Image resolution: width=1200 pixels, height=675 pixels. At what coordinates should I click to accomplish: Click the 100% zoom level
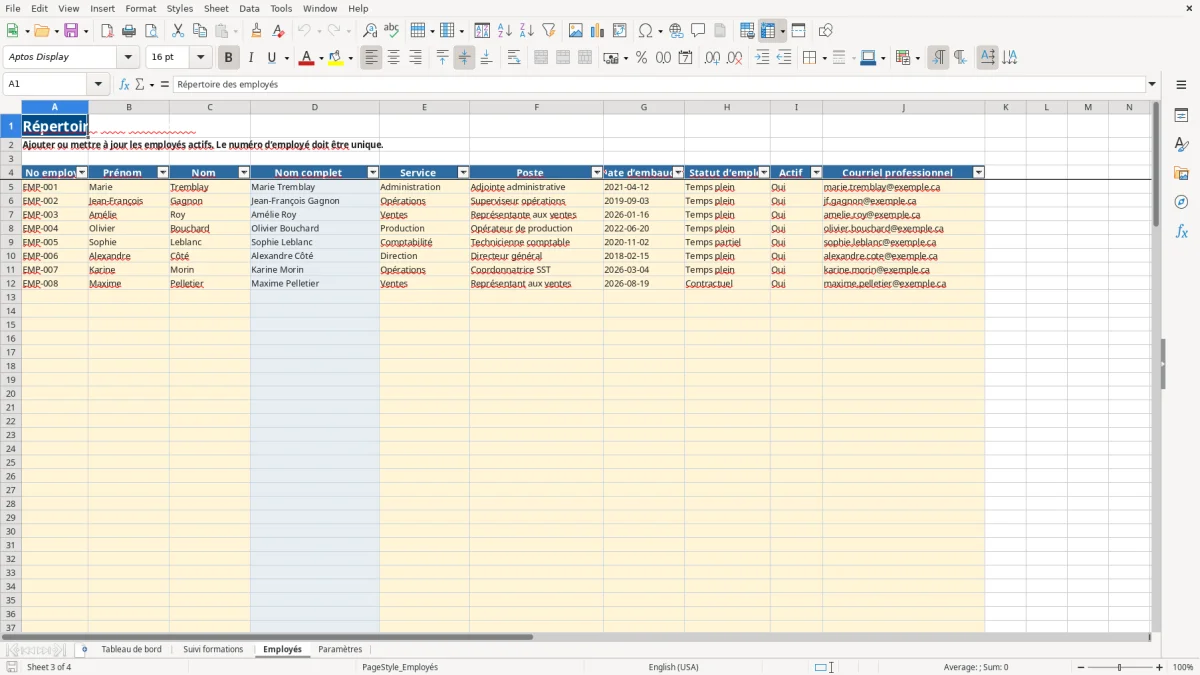(1183, 667)
